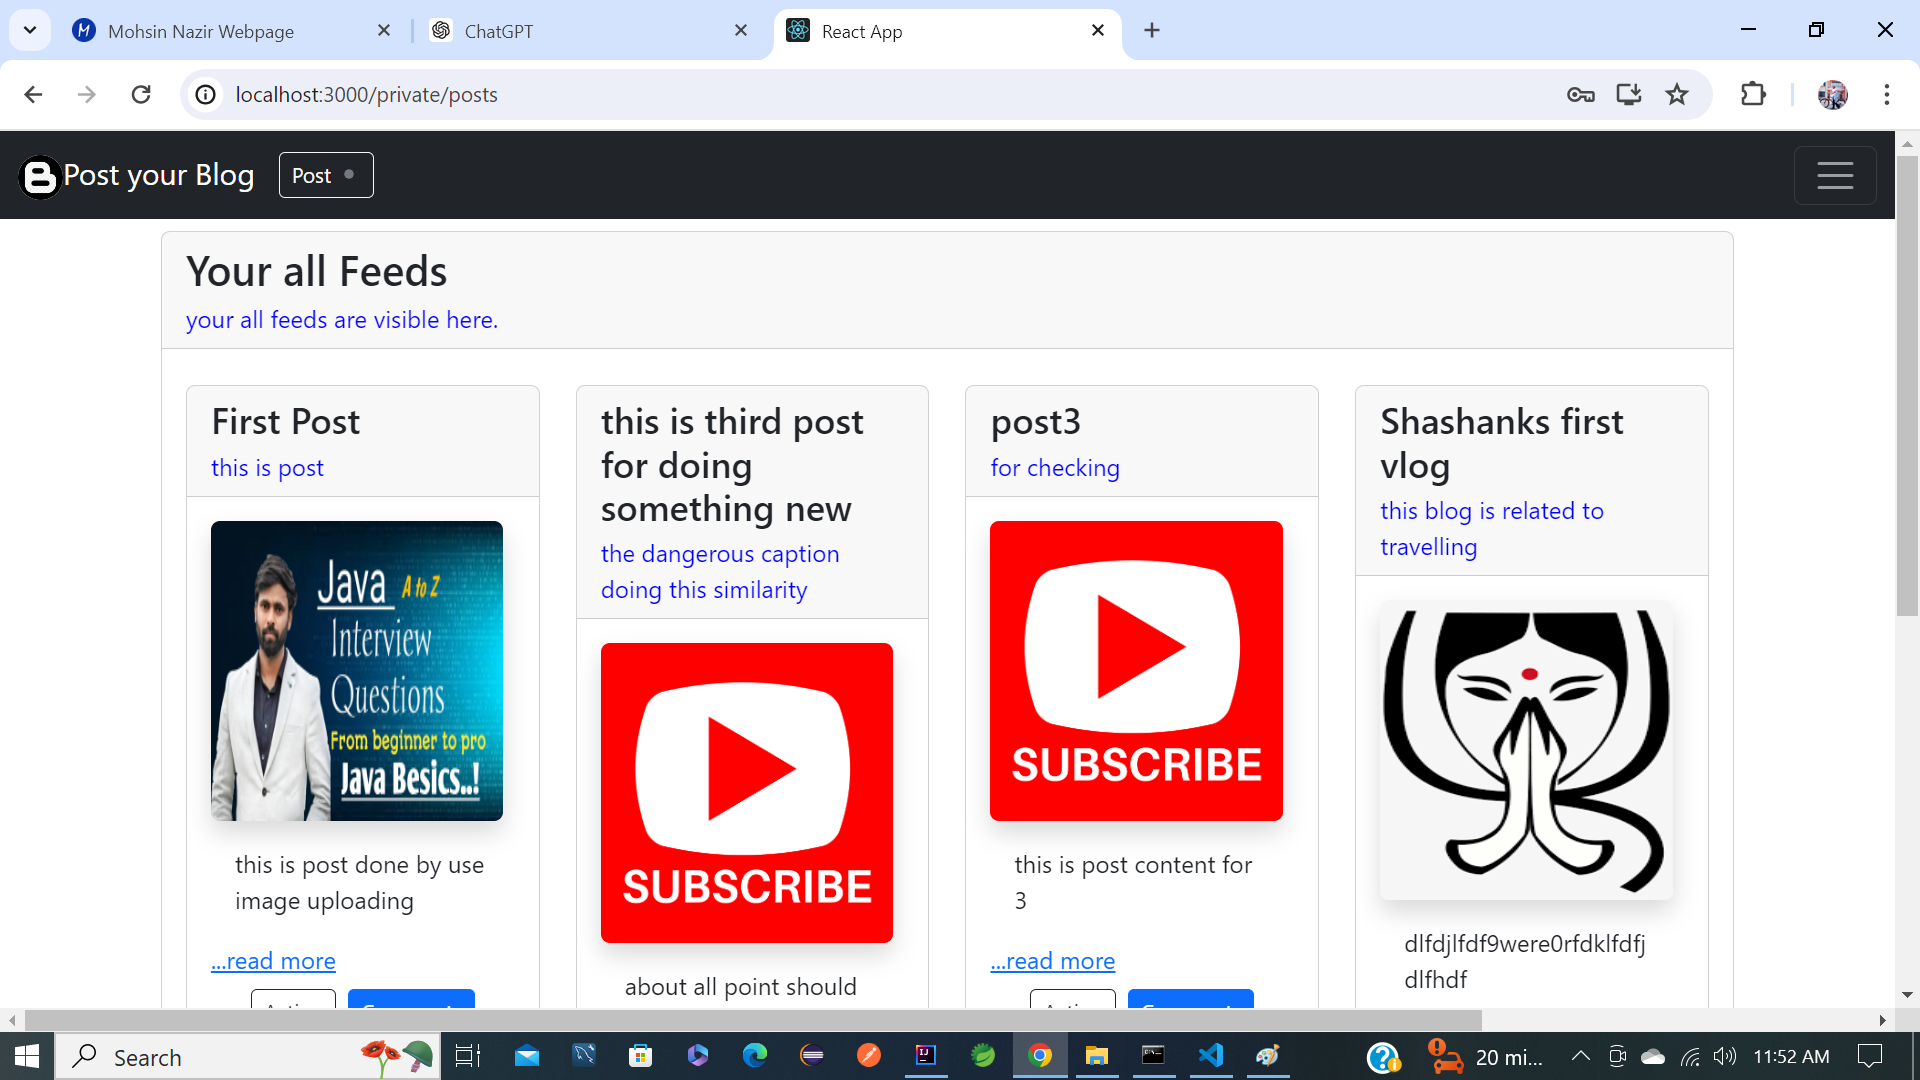Click scroll-right arrow of horizontal scrollbar

coord(1883,1020)
